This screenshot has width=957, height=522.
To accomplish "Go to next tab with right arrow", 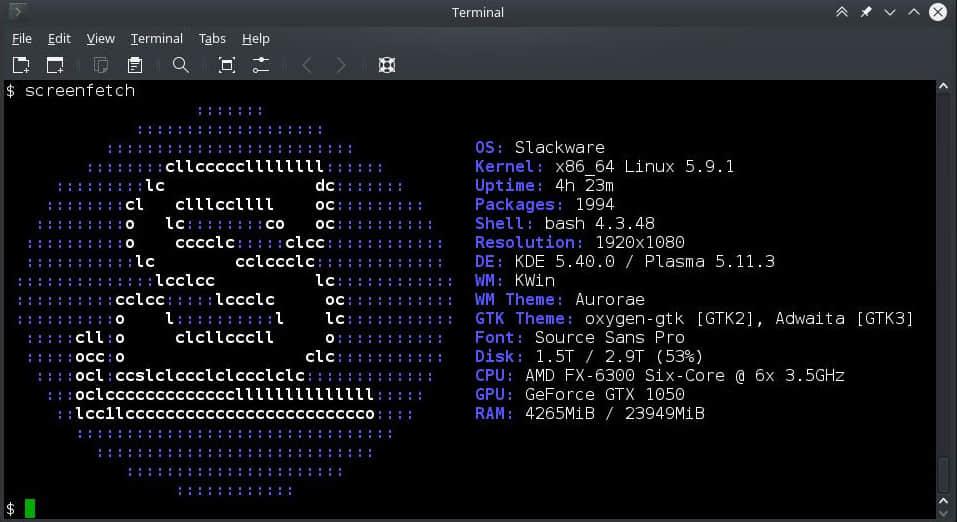I will click(341, 65).
